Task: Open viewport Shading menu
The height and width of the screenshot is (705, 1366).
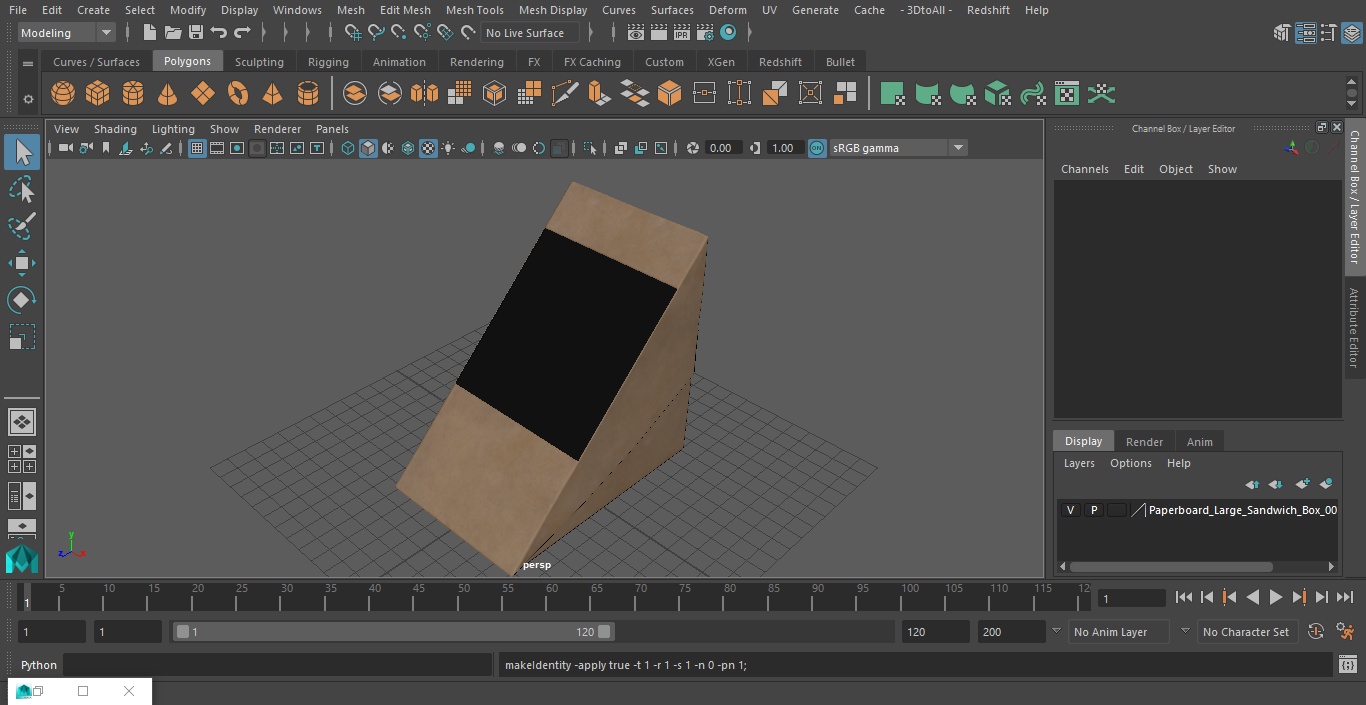Action: click(x=115, y=129)
